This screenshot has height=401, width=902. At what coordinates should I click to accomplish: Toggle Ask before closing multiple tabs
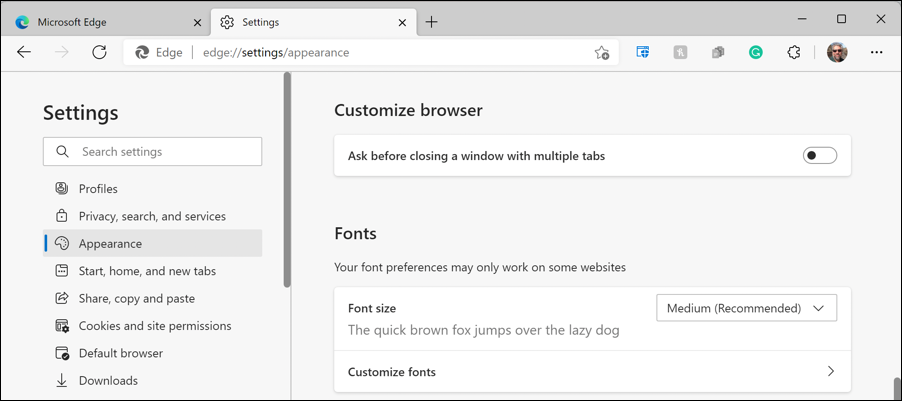pos(820,155)
